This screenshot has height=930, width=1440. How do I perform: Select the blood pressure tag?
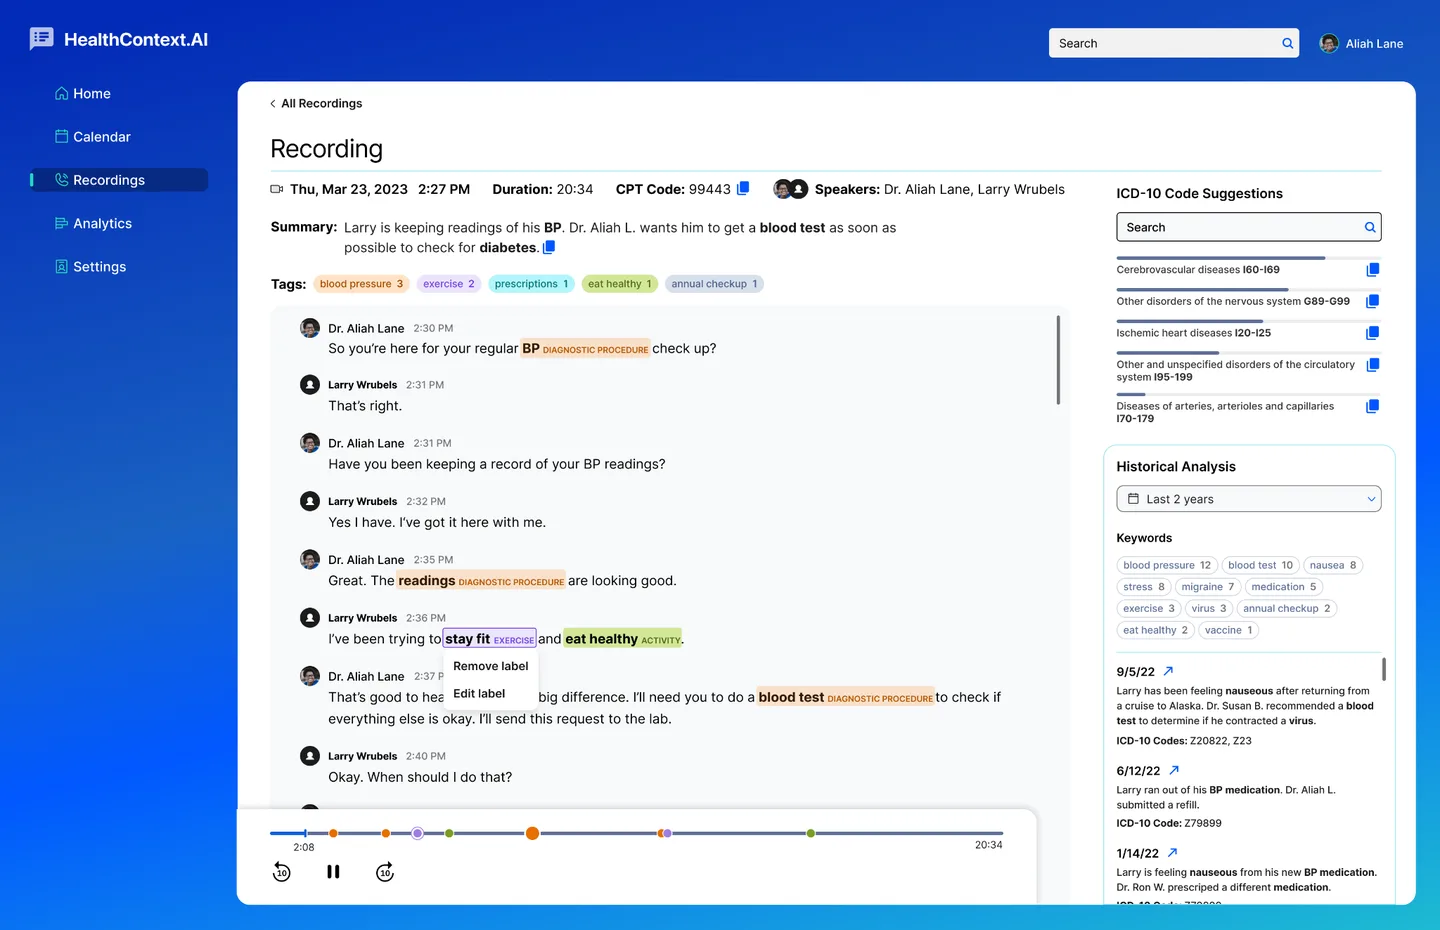tap(361, 283)
